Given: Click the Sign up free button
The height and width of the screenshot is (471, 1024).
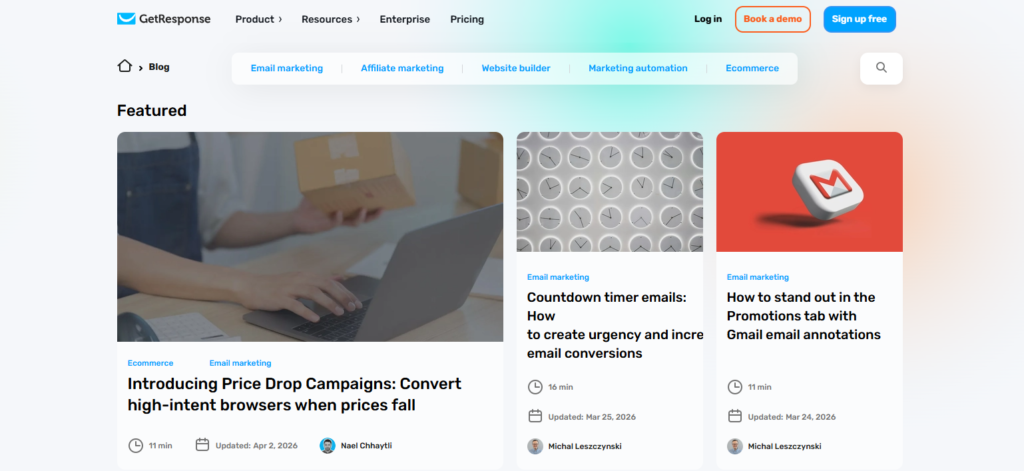Looking at the screenshot, I should [x=859, y=19].
